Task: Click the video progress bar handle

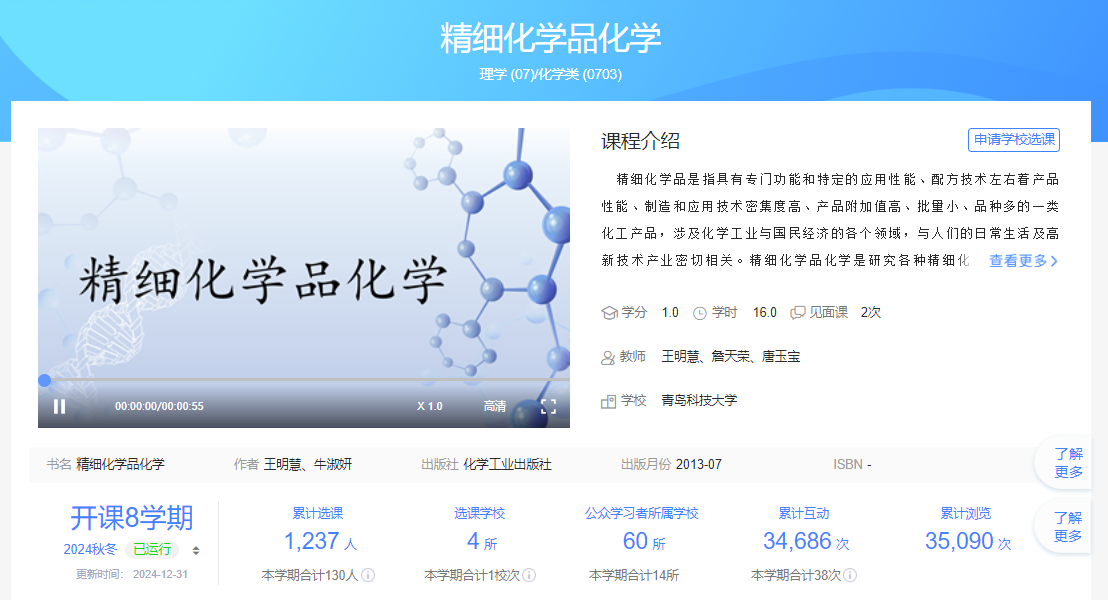Action: tap(45, 380)
